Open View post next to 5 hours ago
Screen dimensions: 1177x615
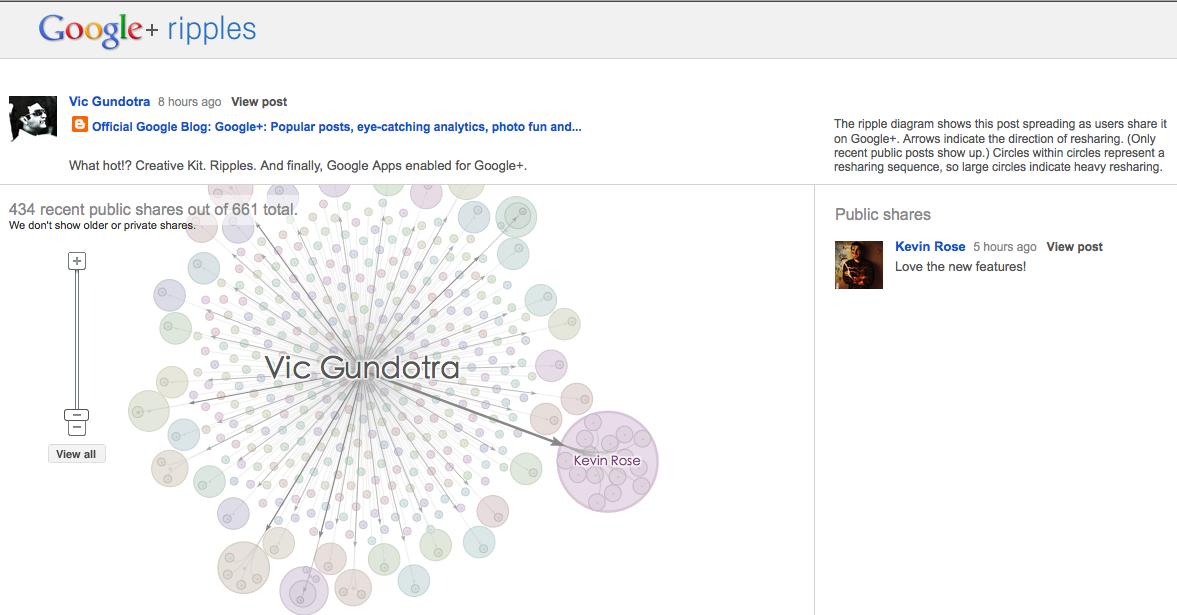click(x=1074, y=246)
